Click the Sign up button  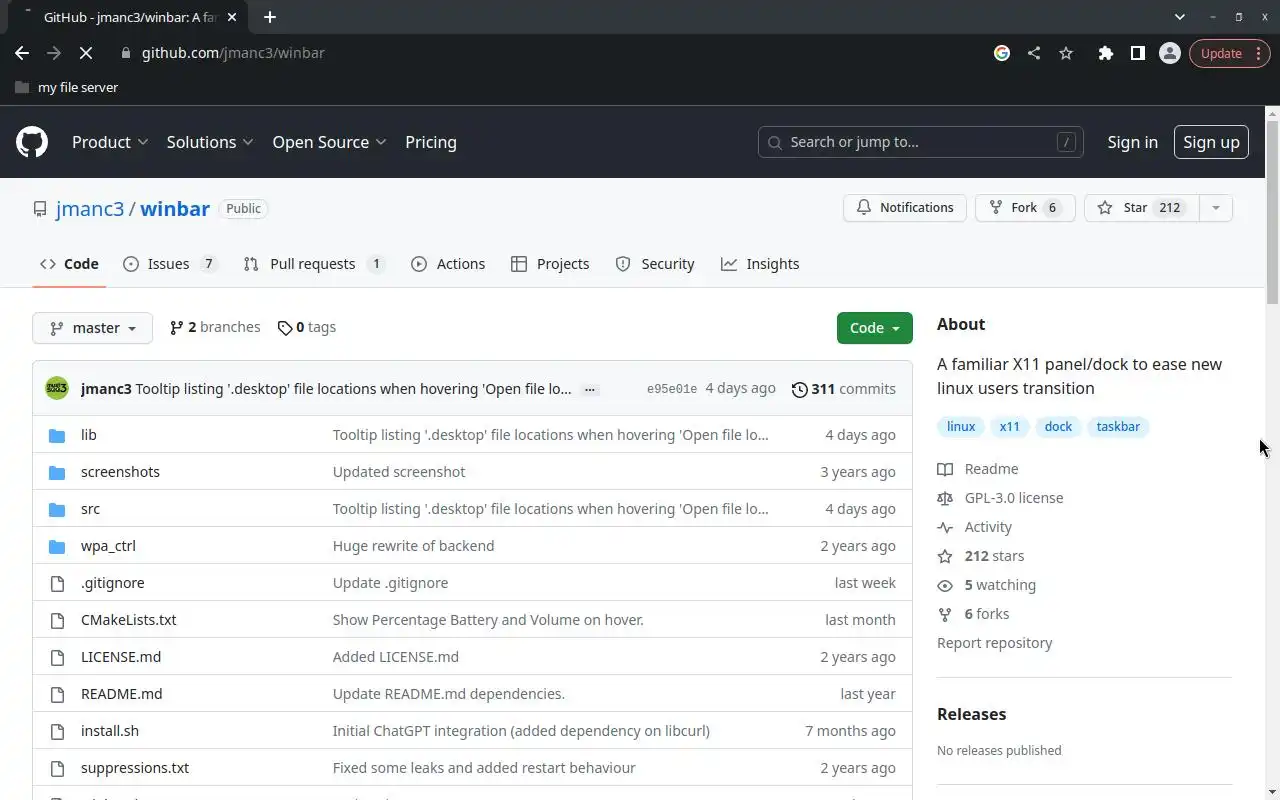(1211, 142)
